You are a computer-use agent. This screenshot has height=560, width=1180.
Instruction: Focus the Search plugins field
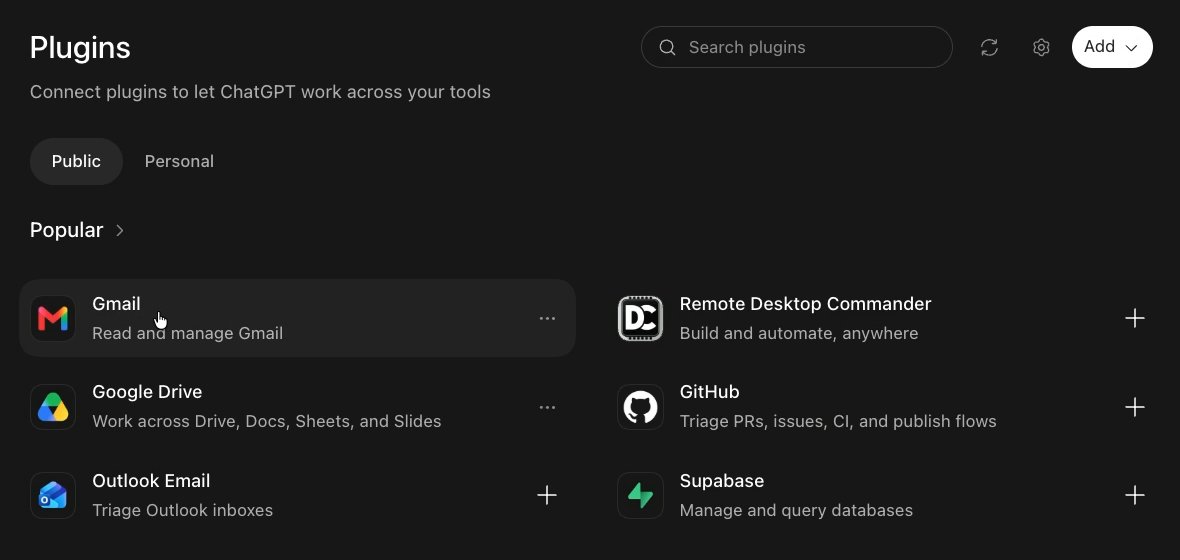[x=796, y=47]
